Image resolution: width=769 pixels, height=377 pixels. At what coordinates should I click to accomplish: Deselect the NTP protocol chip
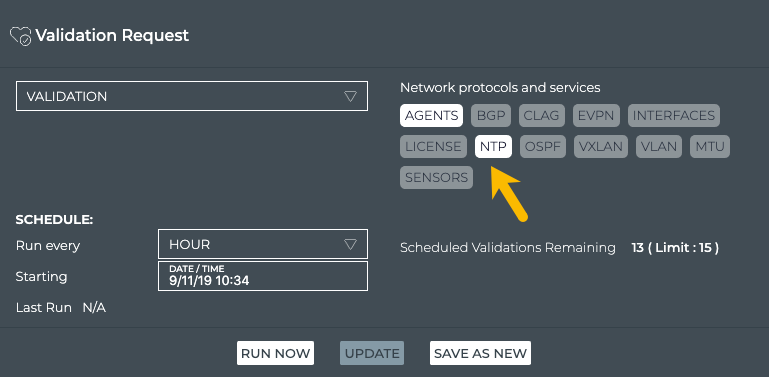(493, 147)
